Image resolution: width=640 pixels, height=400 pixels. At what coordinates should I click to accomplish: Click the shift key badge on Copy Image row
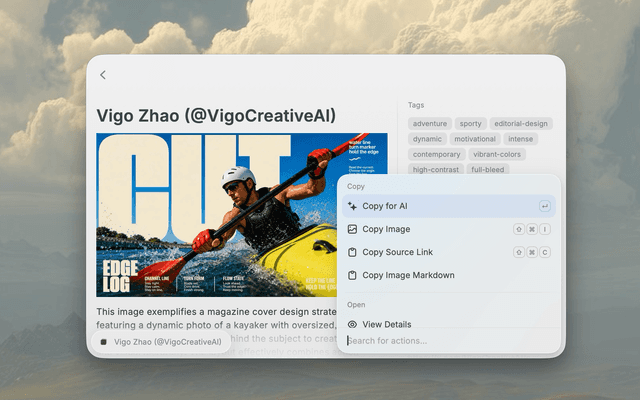point(518,229)
